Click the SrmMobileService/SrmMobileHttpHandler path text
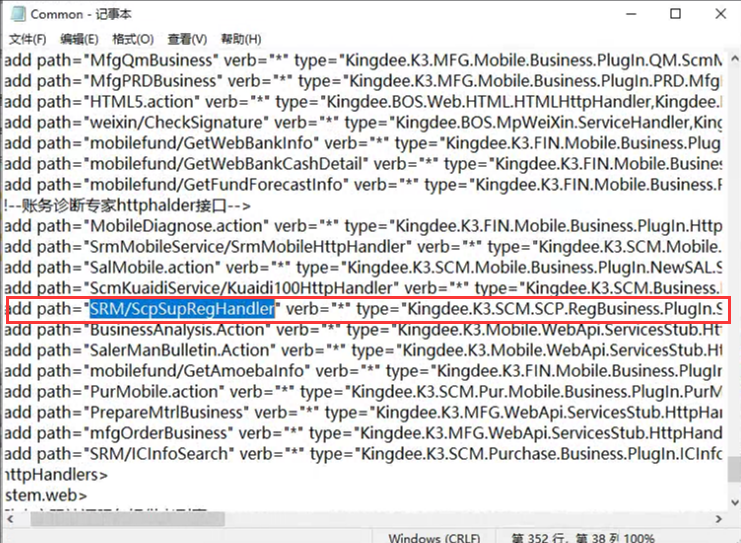 point(248,247)
